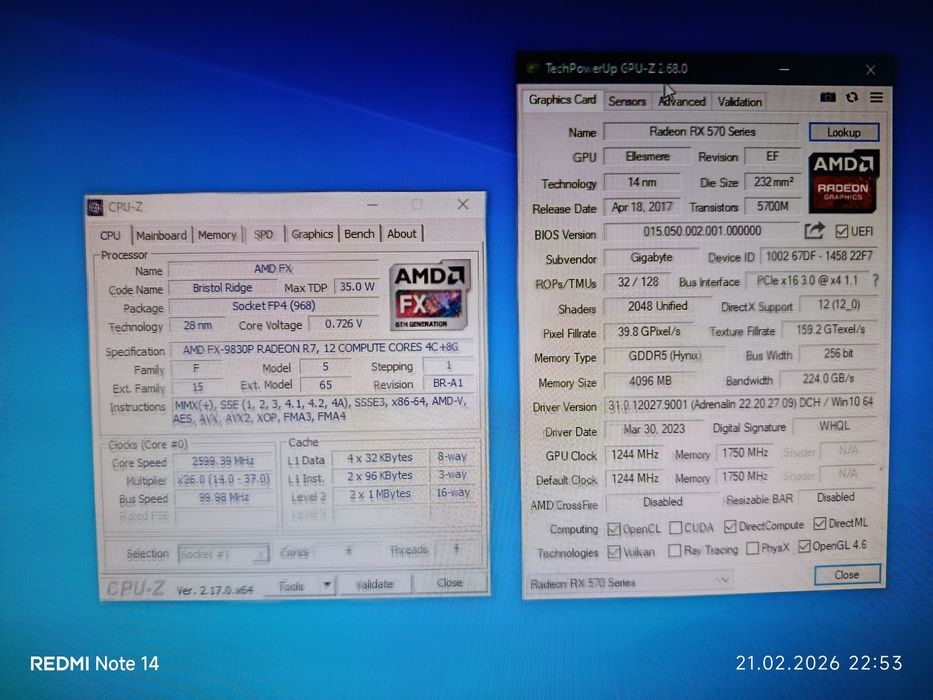Switch to the Graphics Card tab in GPU-Z
Screen dimensions: 933x700
(x=562, y=99)
